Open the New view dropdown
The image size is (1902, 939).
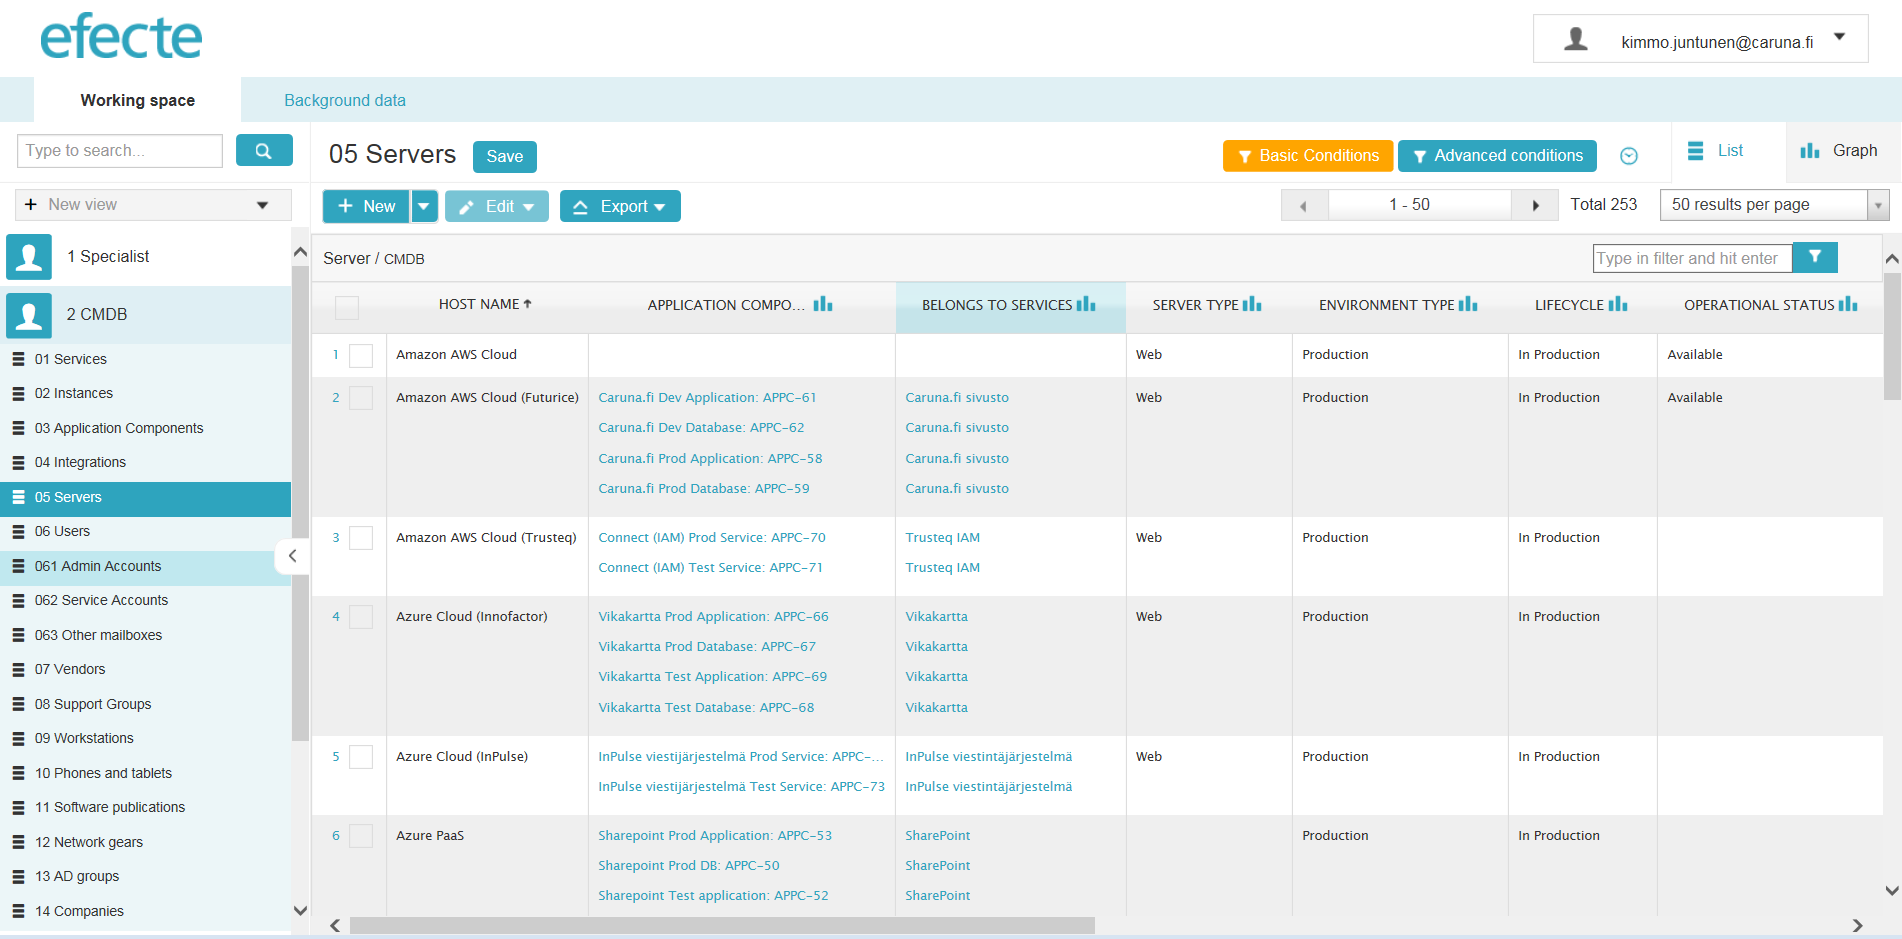pos(153,205)
